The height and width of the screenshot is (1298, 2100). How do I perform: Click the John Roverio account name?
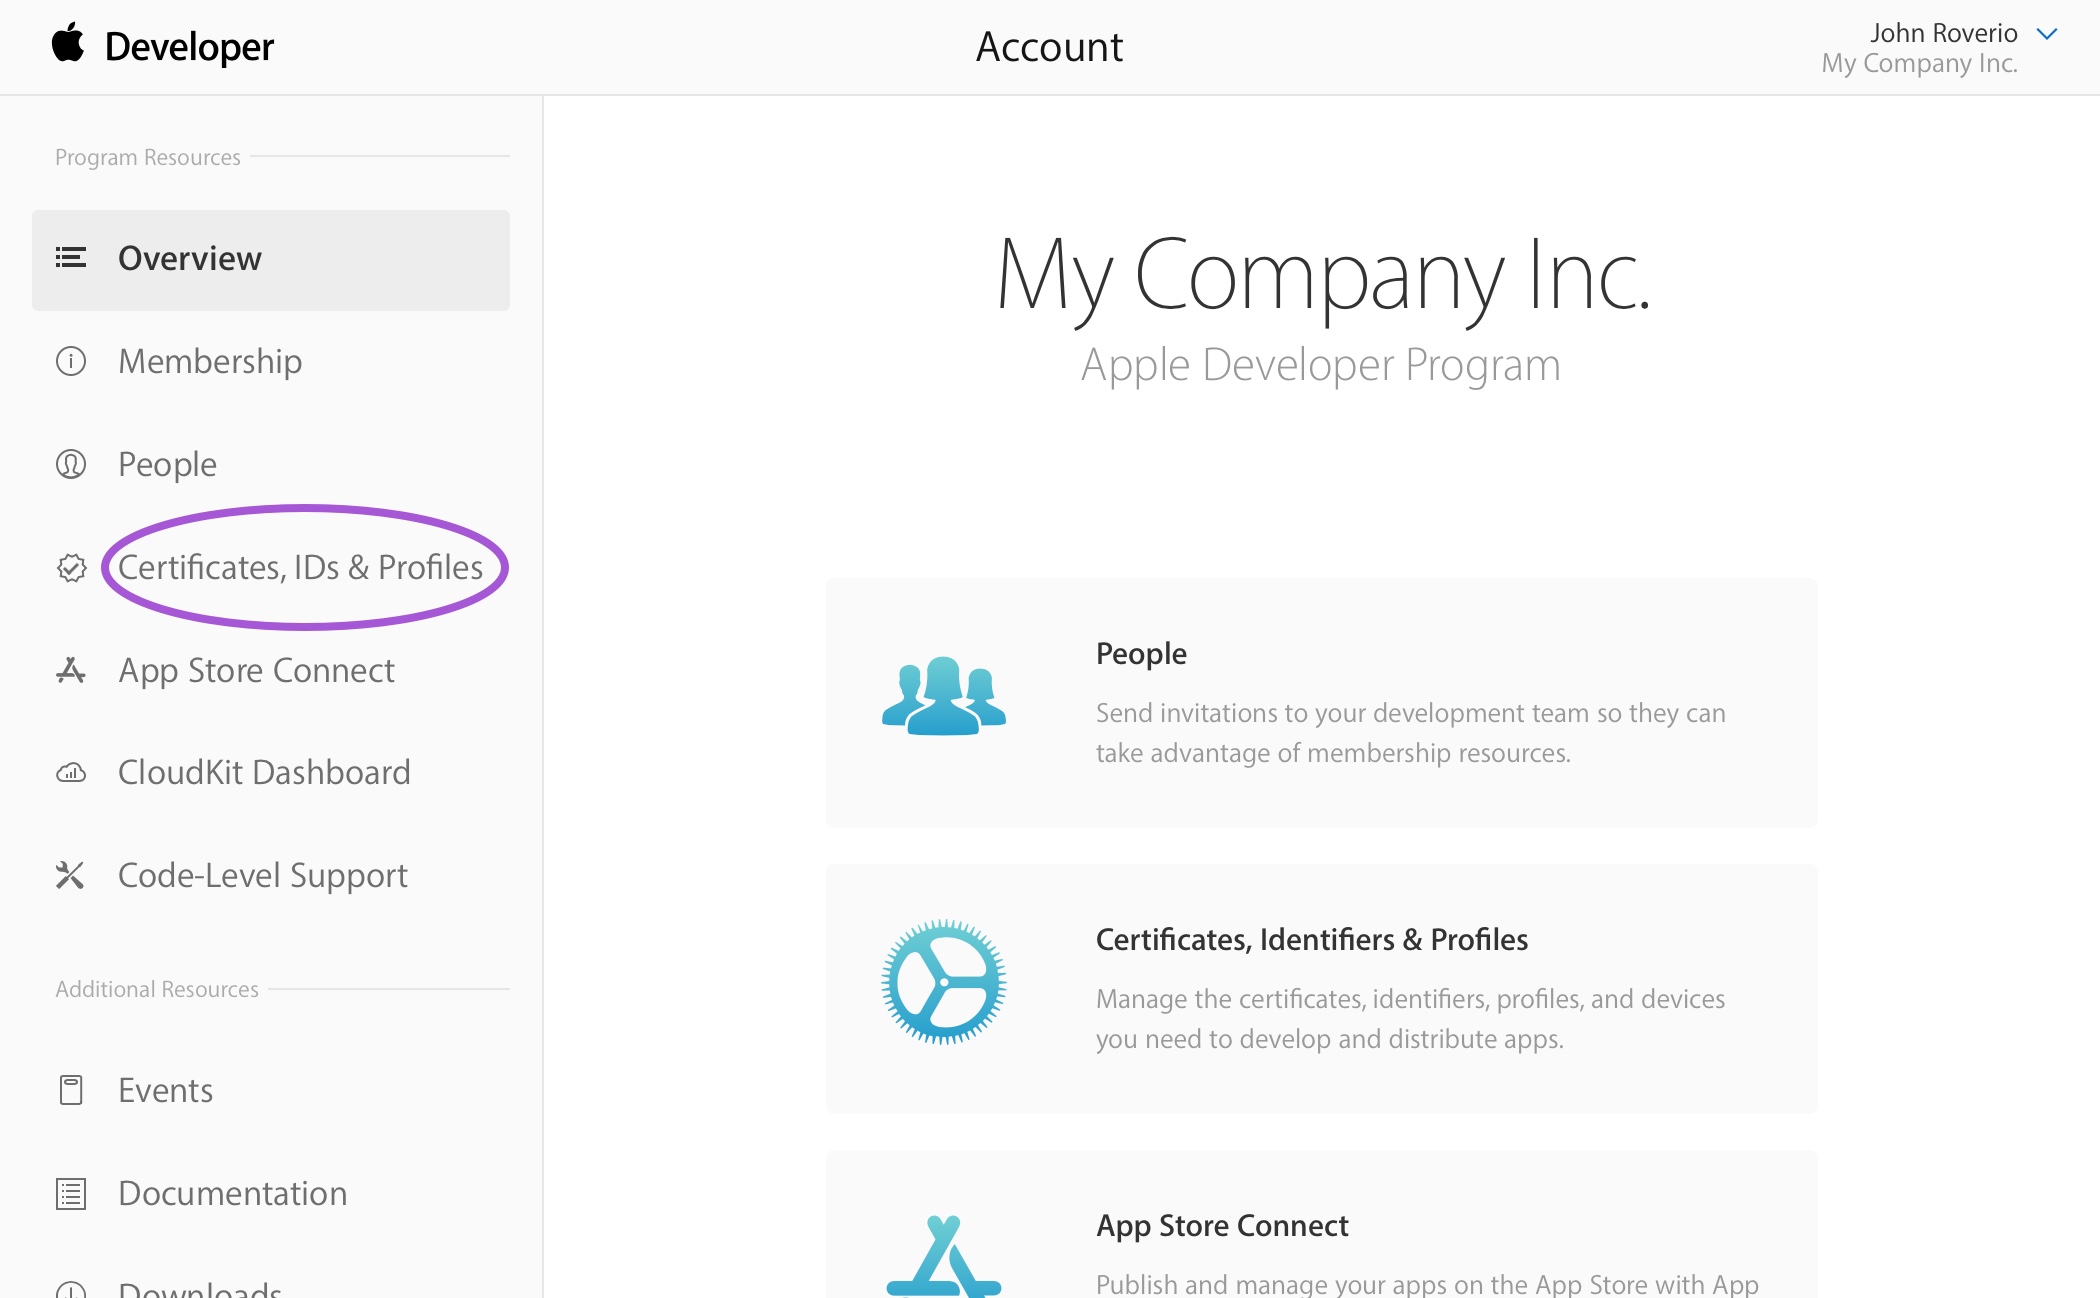point(1943,33)
